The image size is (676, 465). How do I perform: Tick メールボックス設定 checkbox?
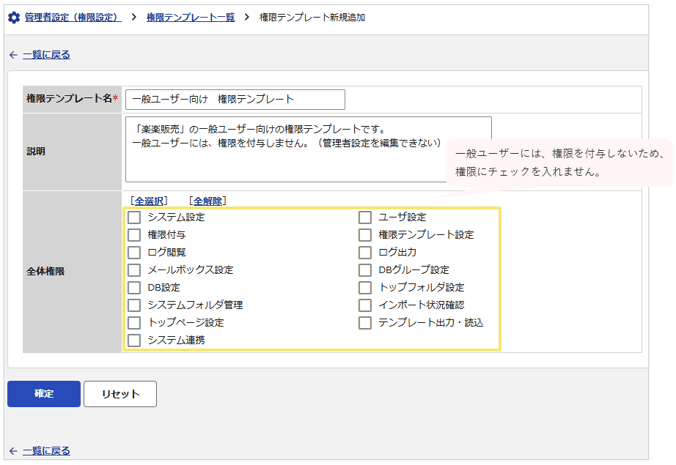pyautogui.click(x=134, y=270)
